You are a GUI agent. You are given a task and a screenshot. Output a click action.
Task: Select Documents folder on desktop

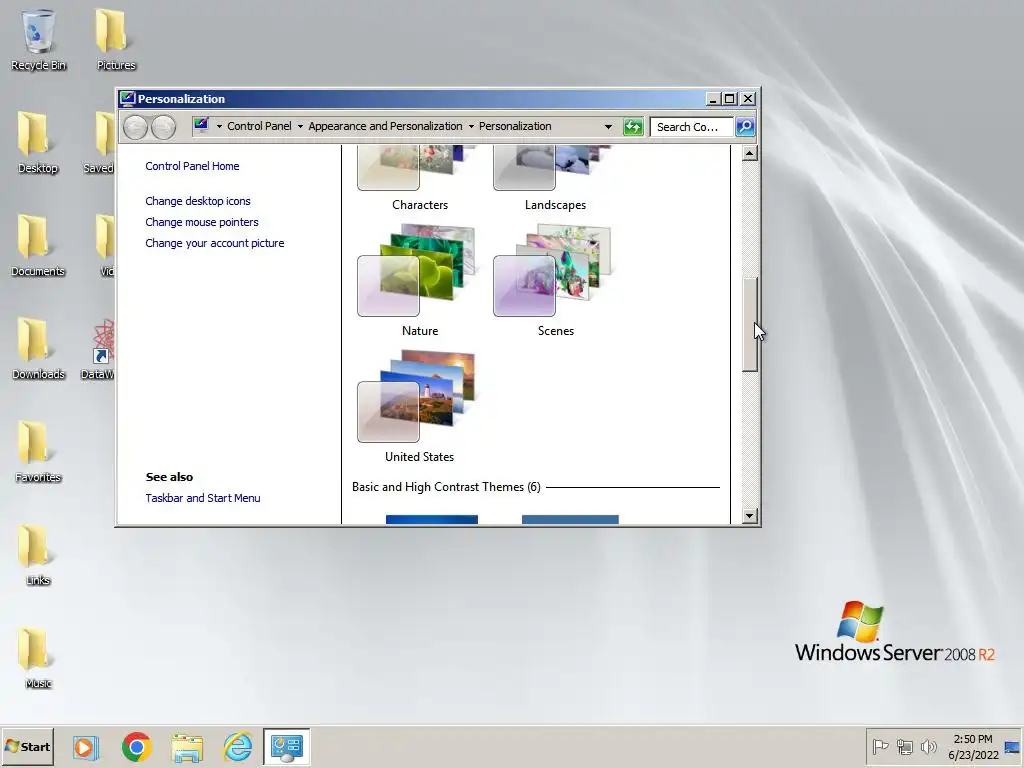38,246
